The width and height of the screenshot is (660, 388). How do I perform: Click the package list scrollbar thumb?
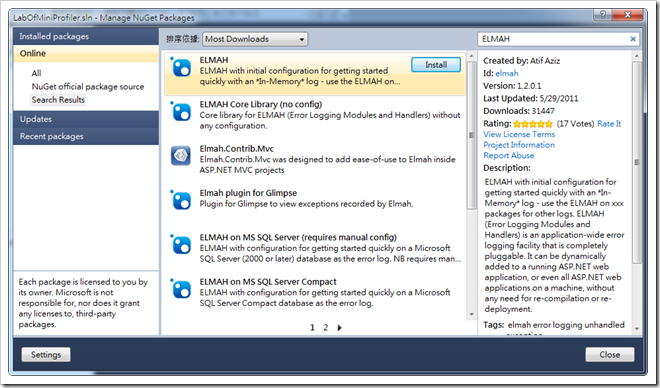click(x=471, y=135)
